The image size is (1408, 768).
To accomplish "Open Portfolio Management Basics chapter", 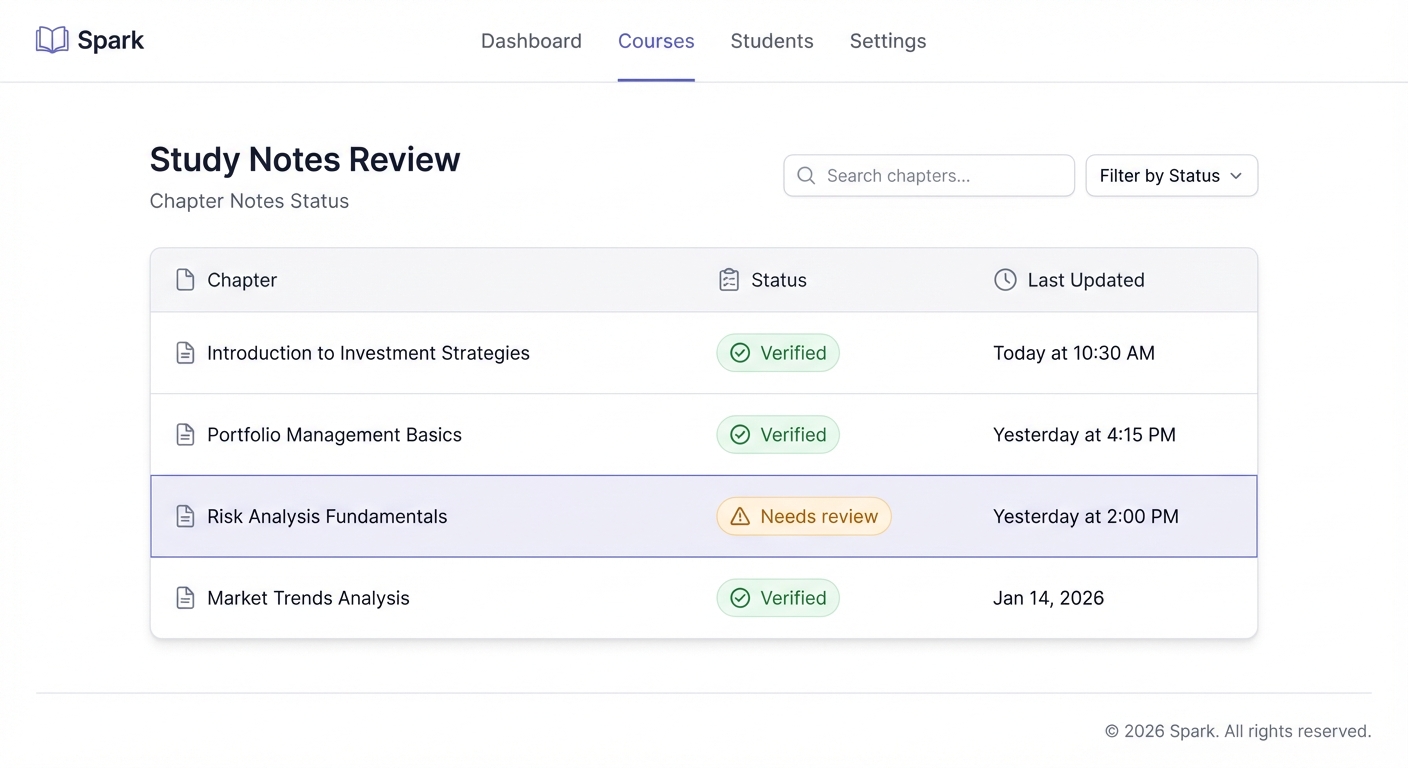I will [x=334, y=435].
